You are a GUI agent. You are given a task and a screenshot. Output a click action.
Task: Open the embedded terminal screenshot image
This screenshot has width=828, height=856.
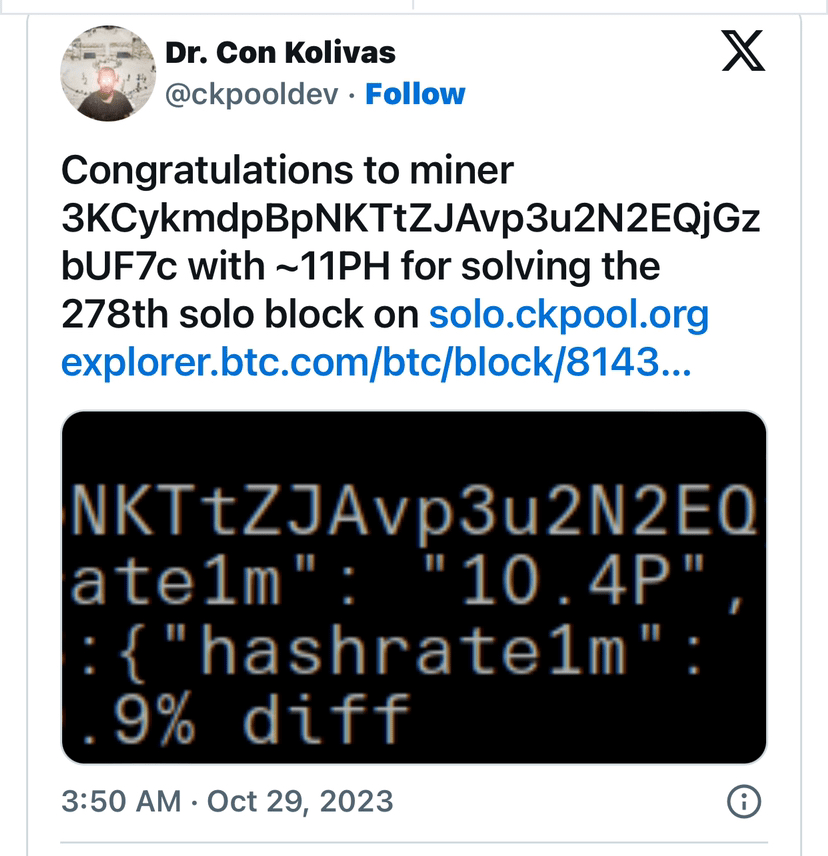click(414, 587)
